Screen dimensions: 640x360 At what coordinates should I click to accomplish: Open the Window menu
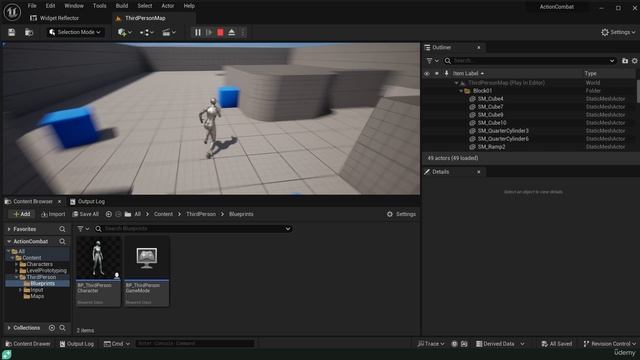(x=74, y=6)
